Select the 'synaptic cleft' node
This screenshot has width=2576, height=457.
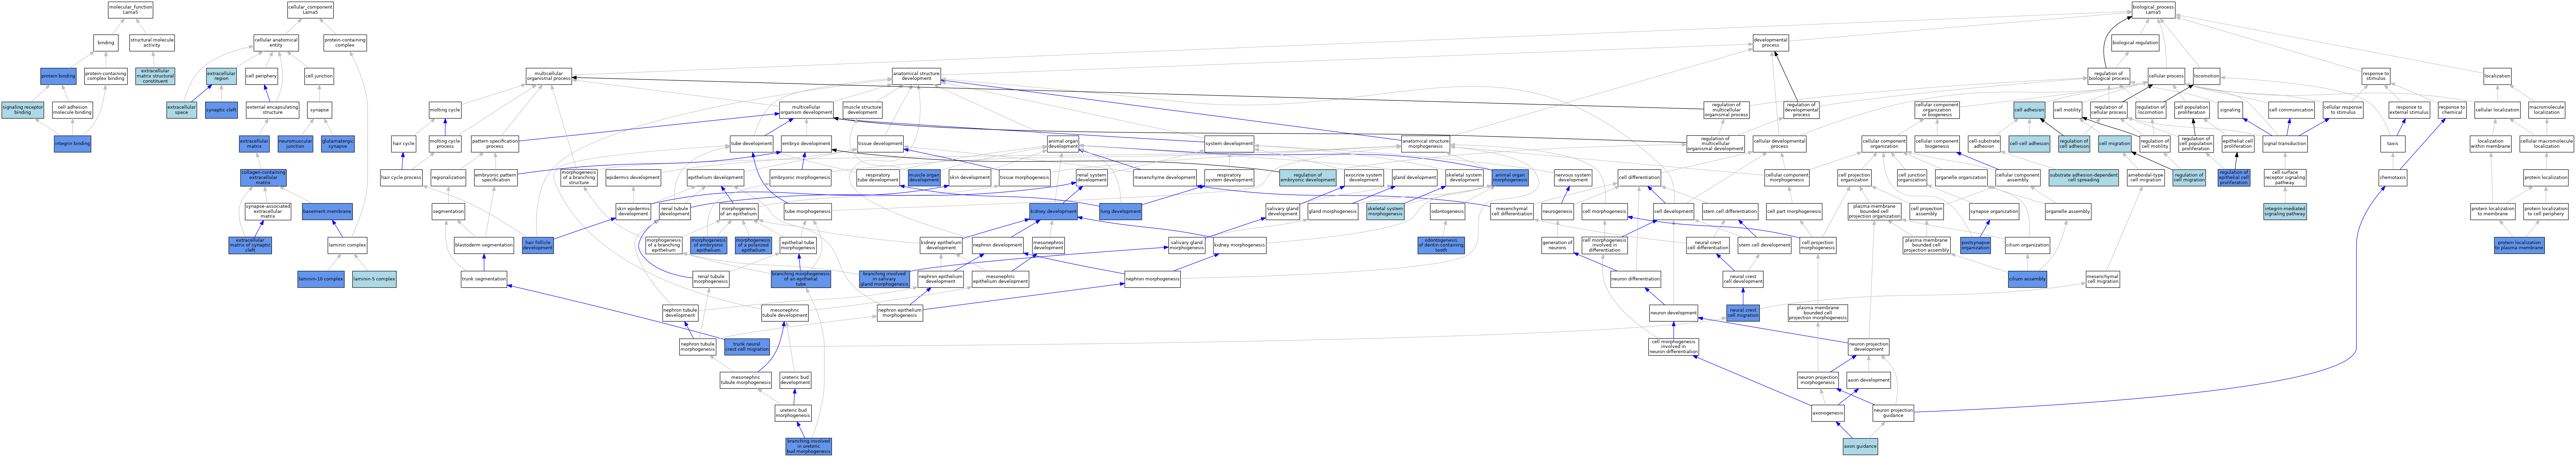pos(221,110)
